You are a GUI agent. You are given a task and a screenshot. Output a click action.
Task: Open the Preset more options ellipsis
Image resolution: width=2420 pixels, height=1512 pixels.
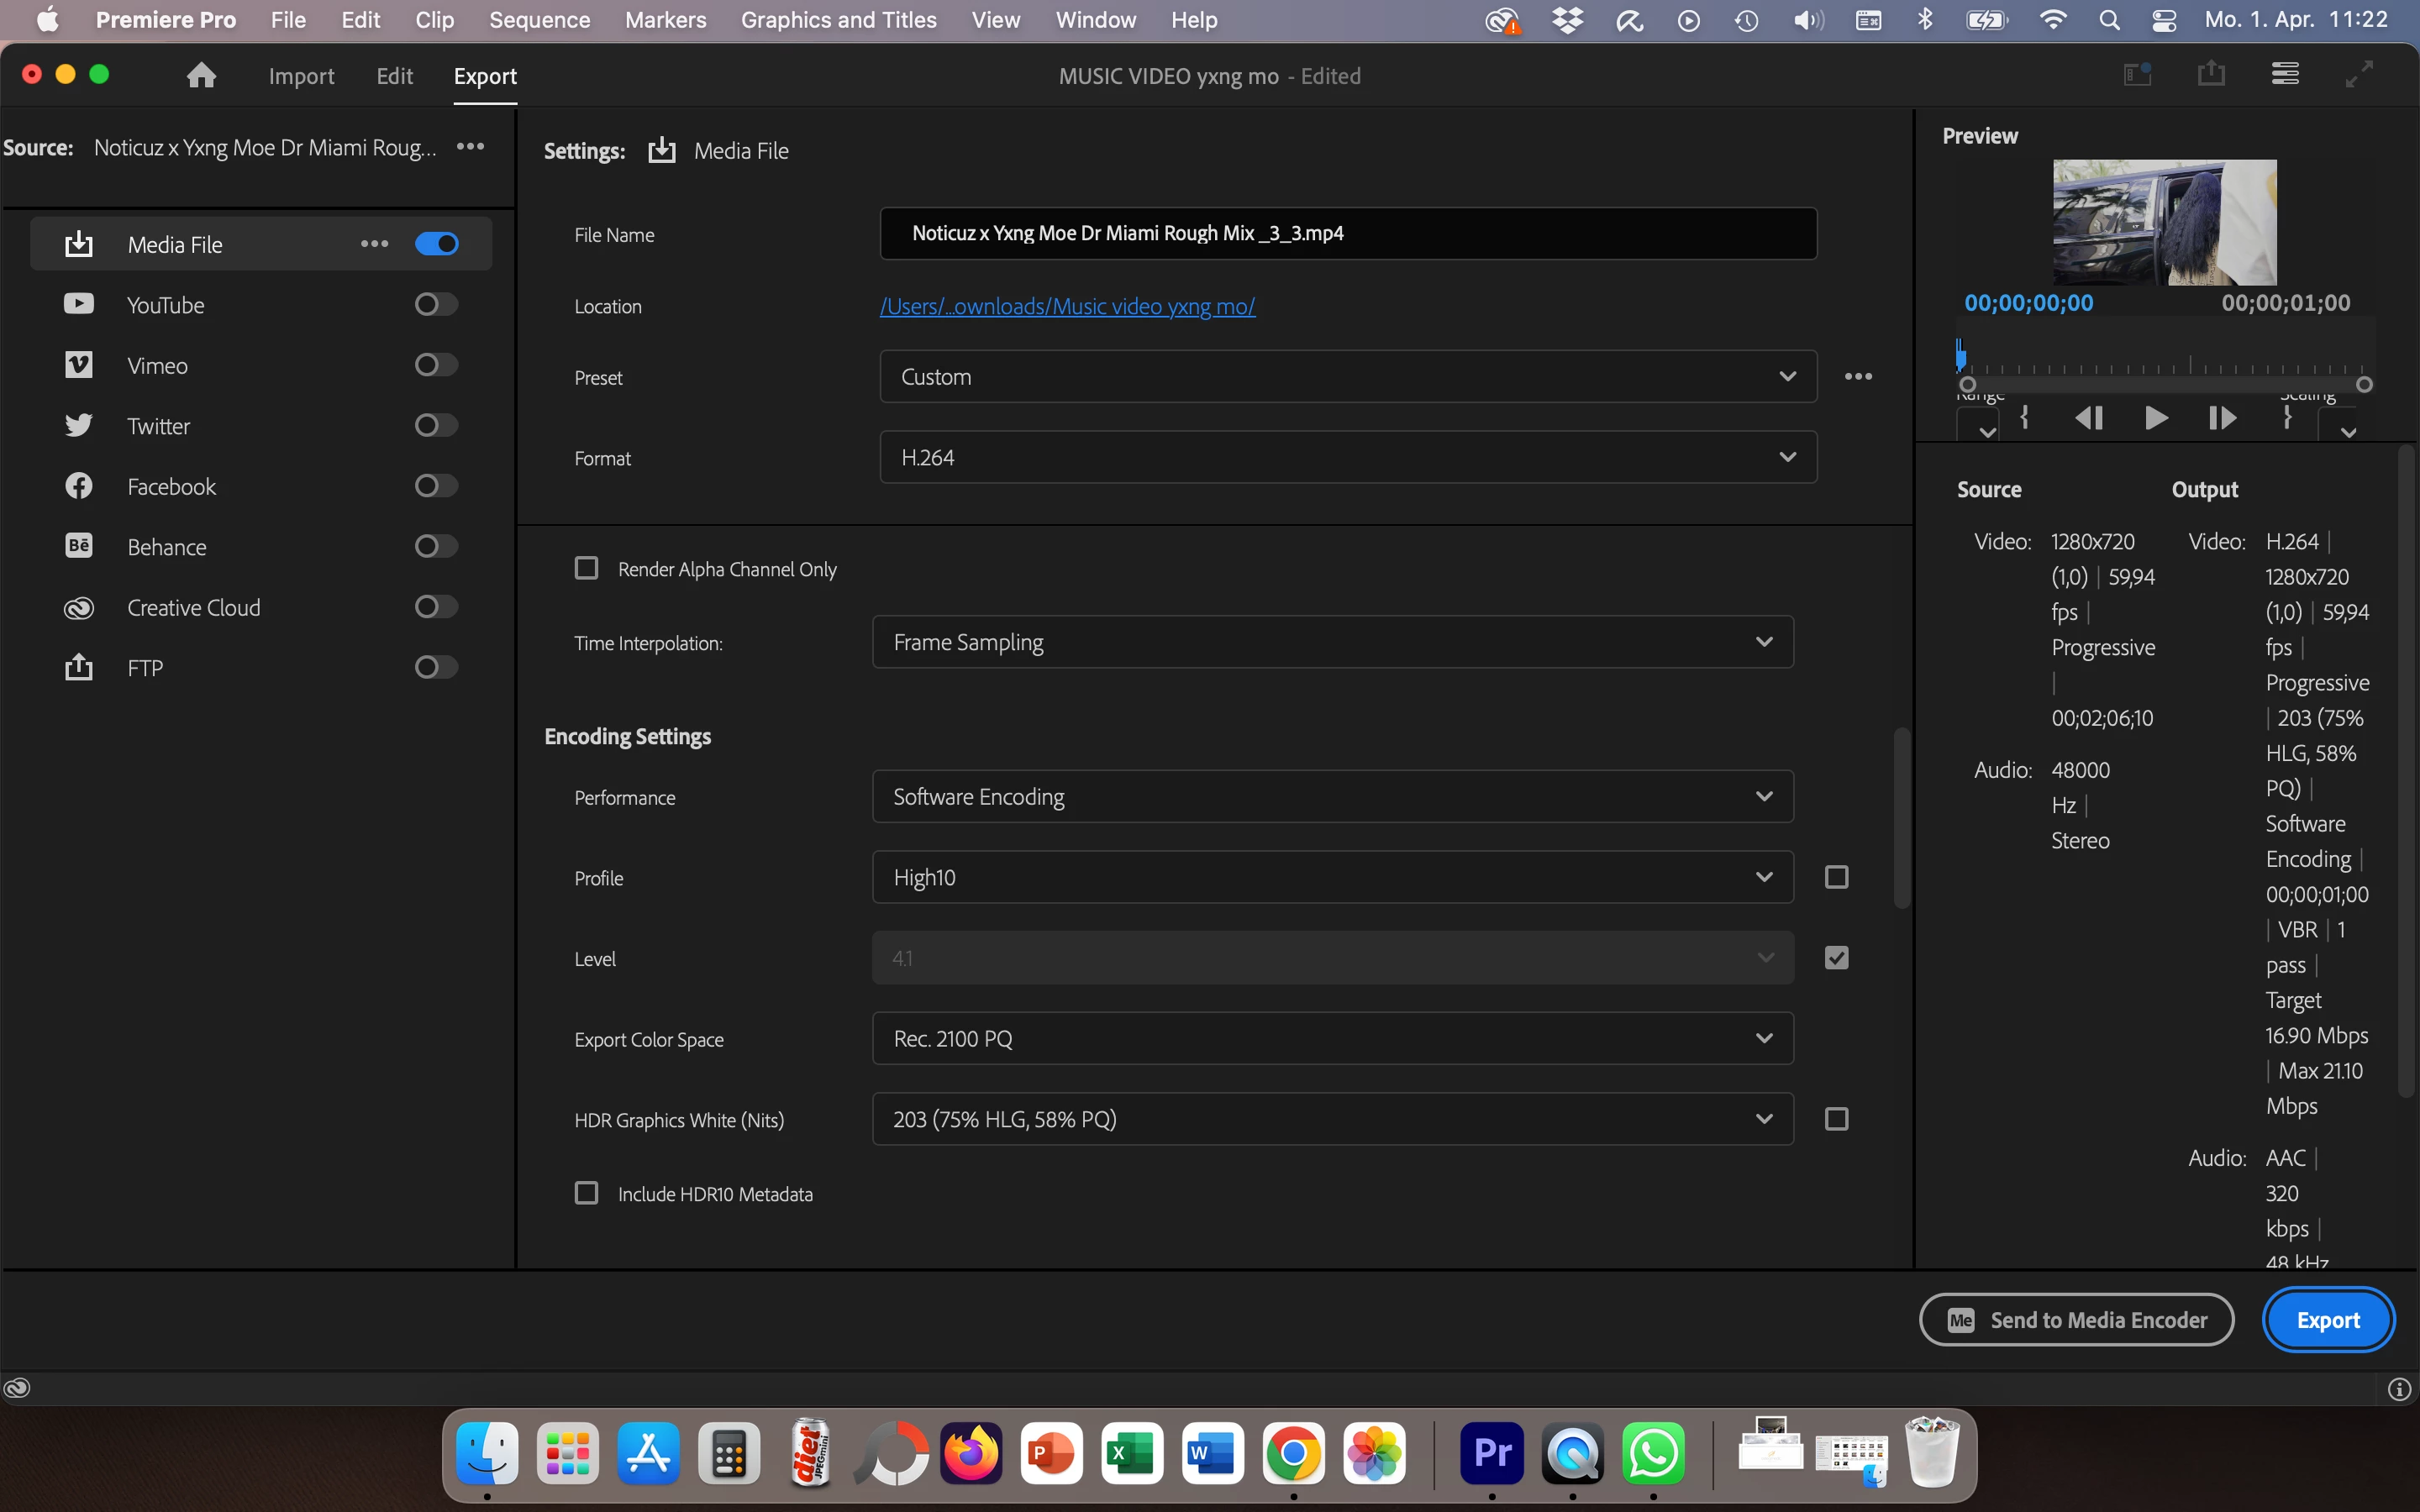pos(1858,377)
